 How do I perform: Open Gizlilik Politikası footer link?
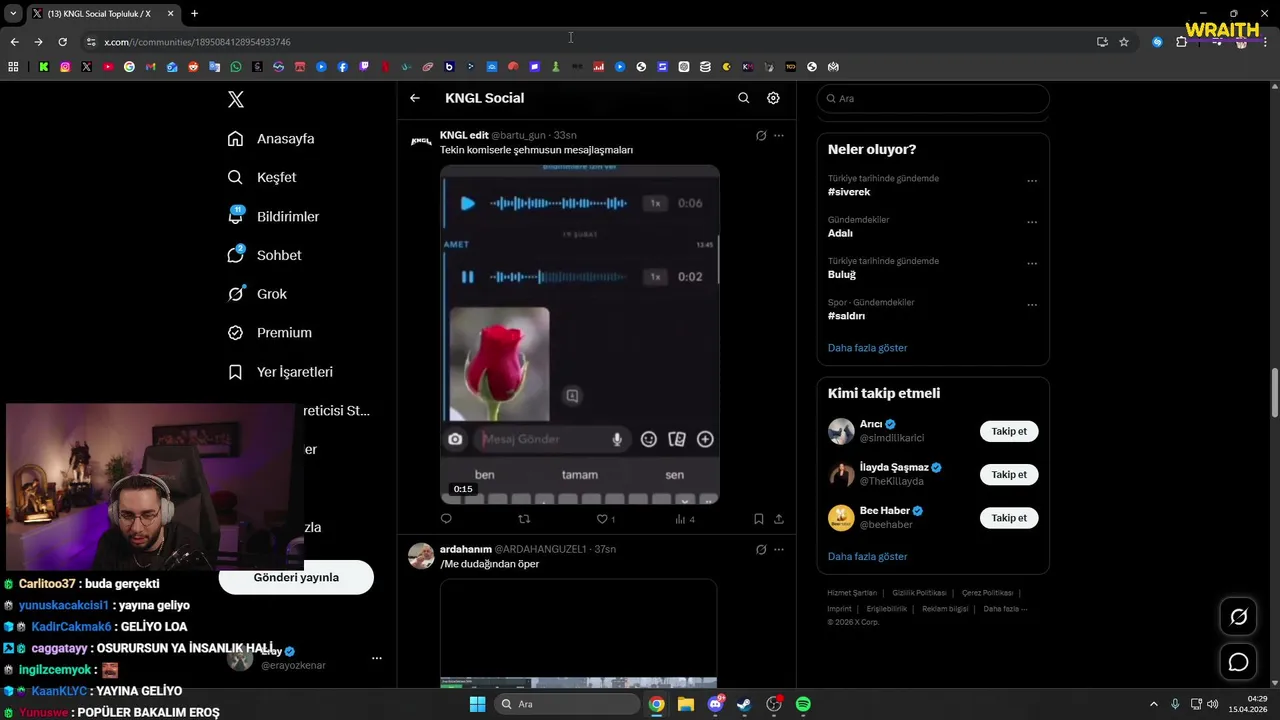(x=918, y=593)
